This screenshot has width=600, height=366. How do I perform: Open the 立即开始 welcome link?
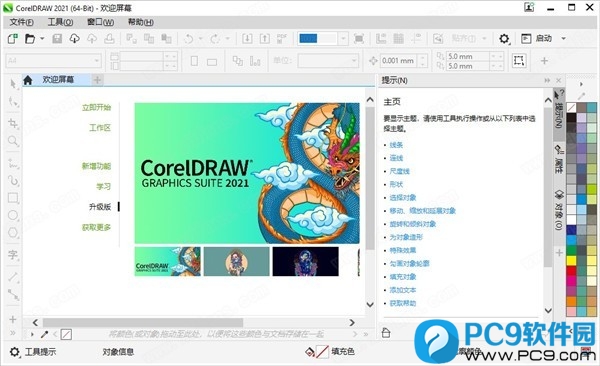[x=96, y=107]
